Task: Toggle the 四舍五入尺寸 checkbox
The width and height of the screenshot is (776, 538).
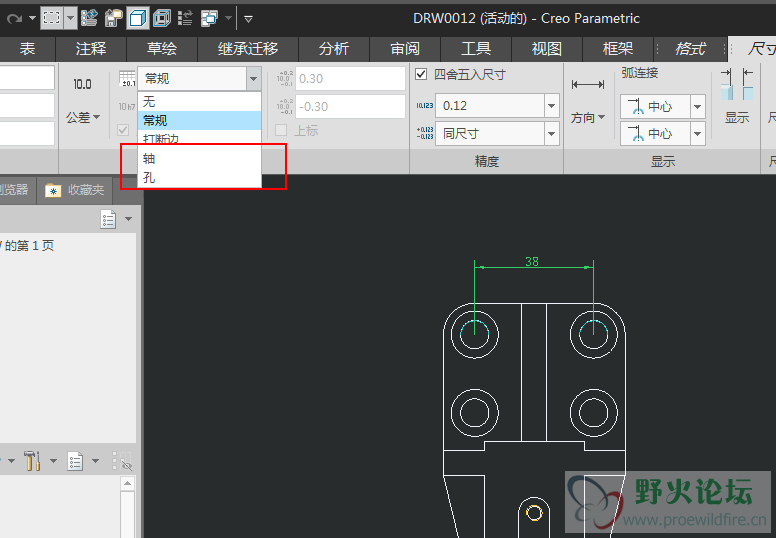Action: pos(421,74)
